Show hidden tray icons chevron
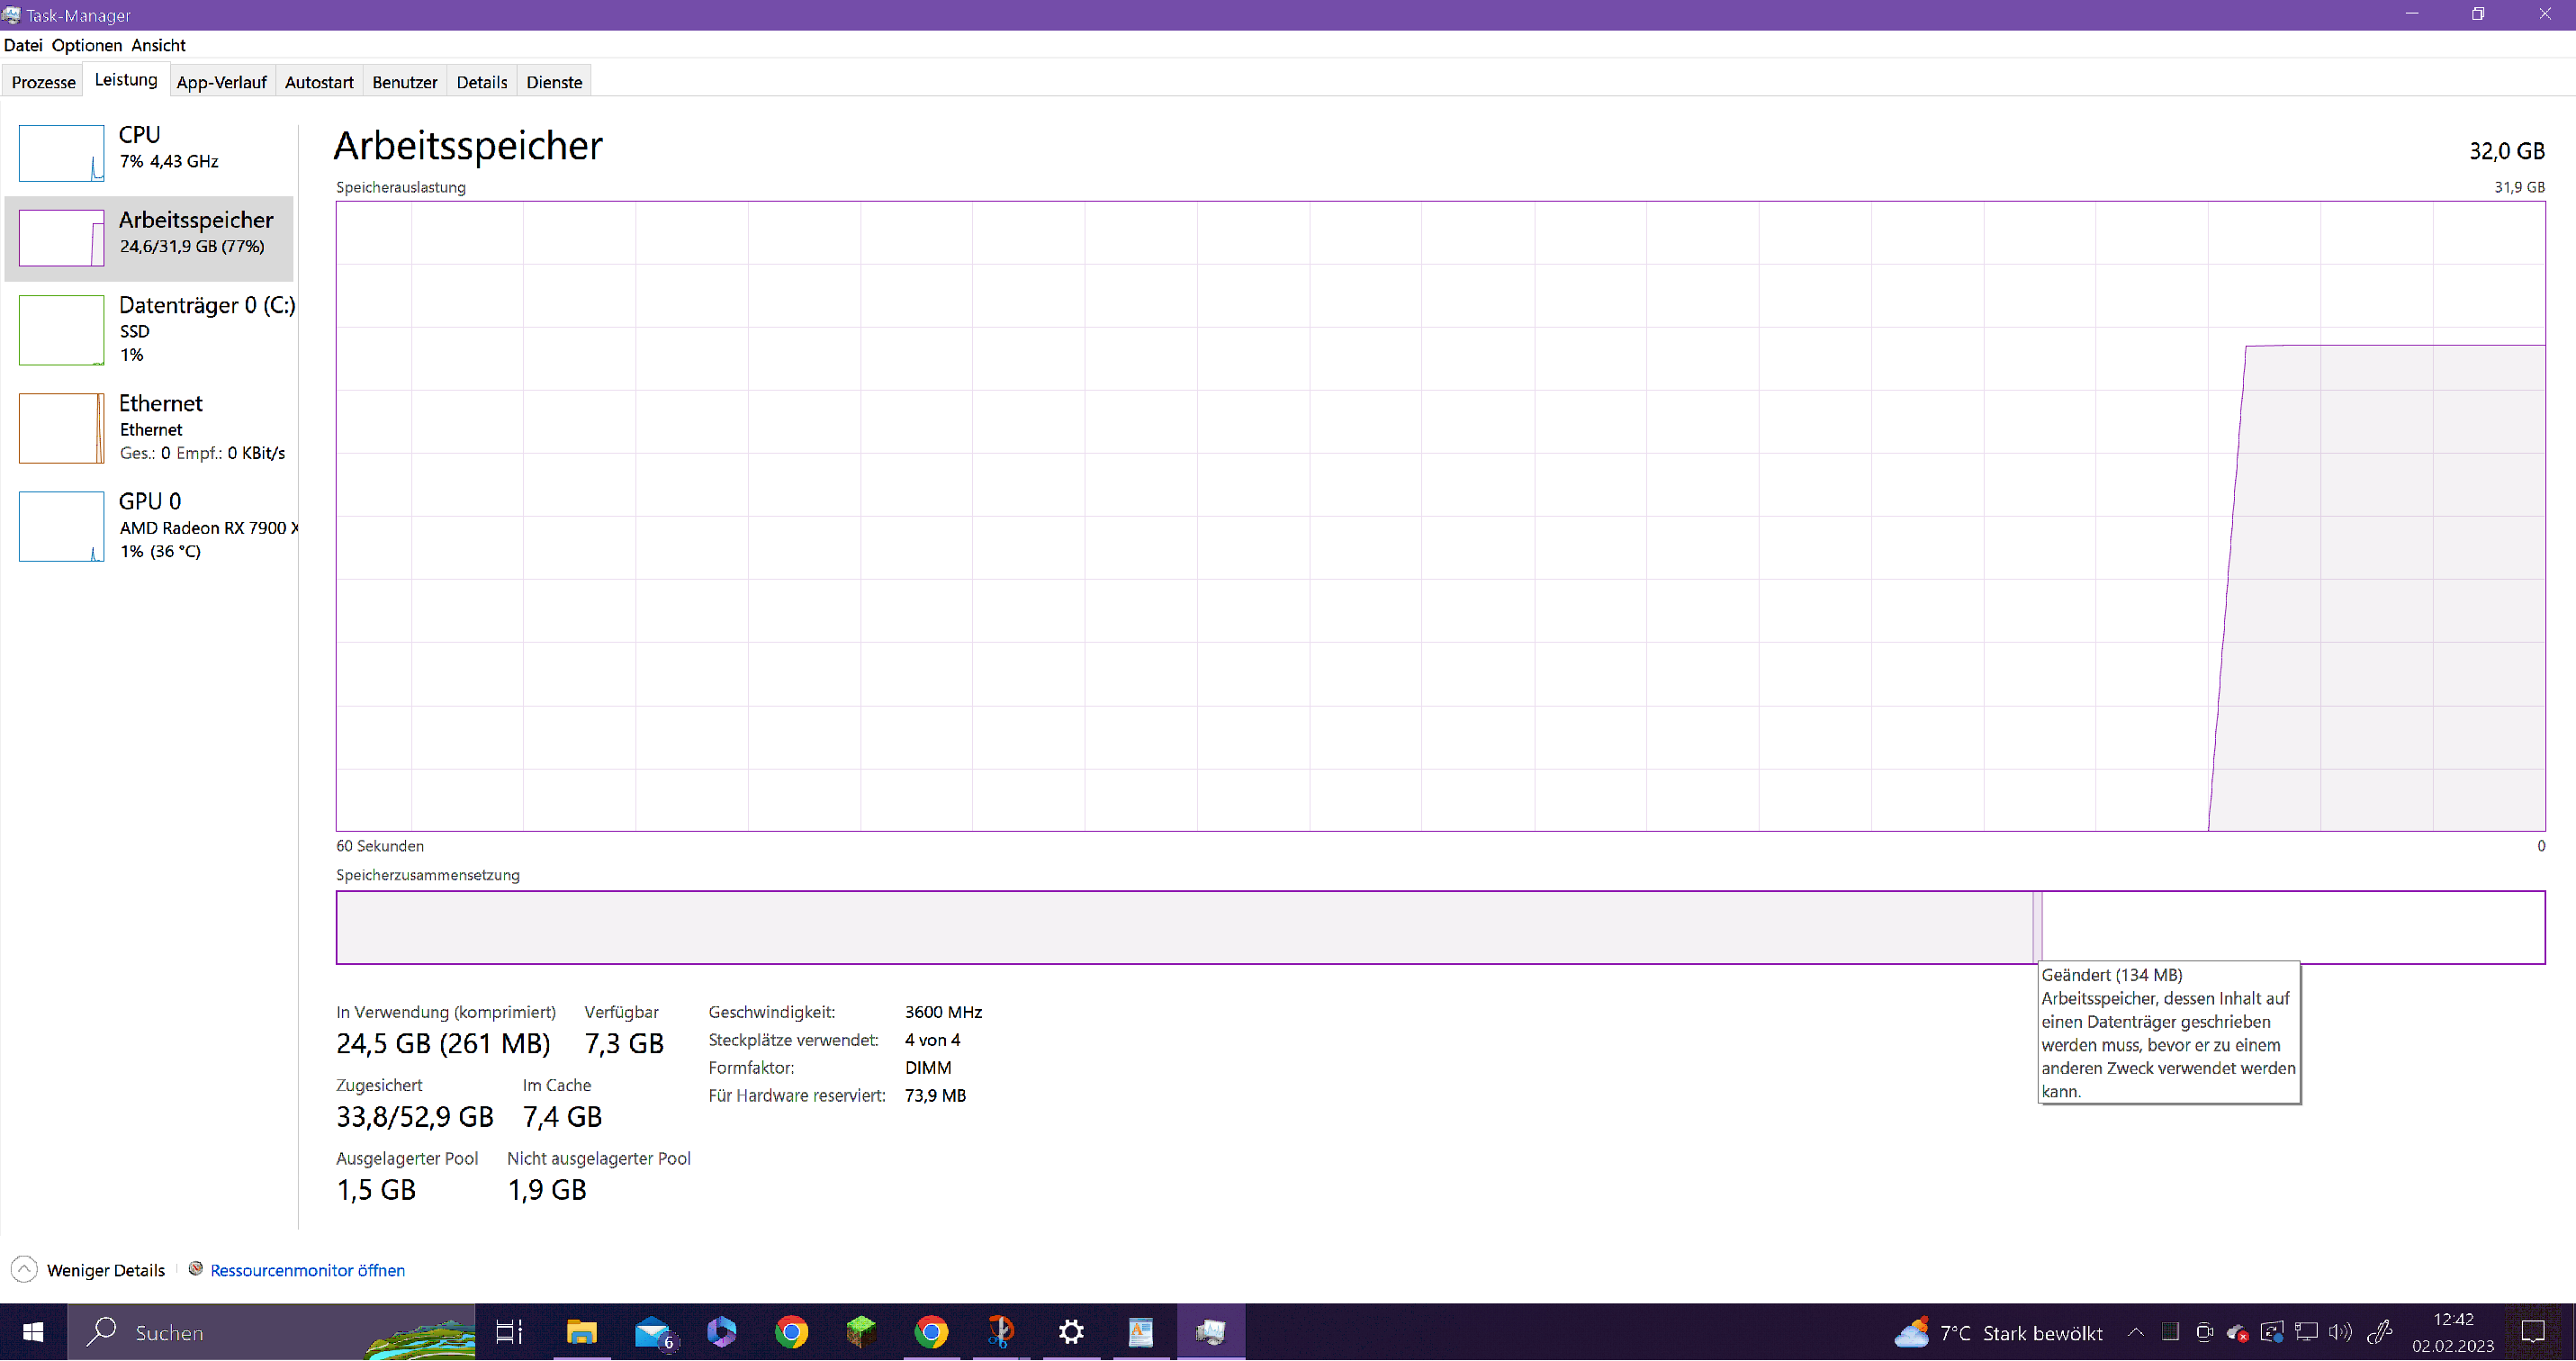 pos(2135,1332)
